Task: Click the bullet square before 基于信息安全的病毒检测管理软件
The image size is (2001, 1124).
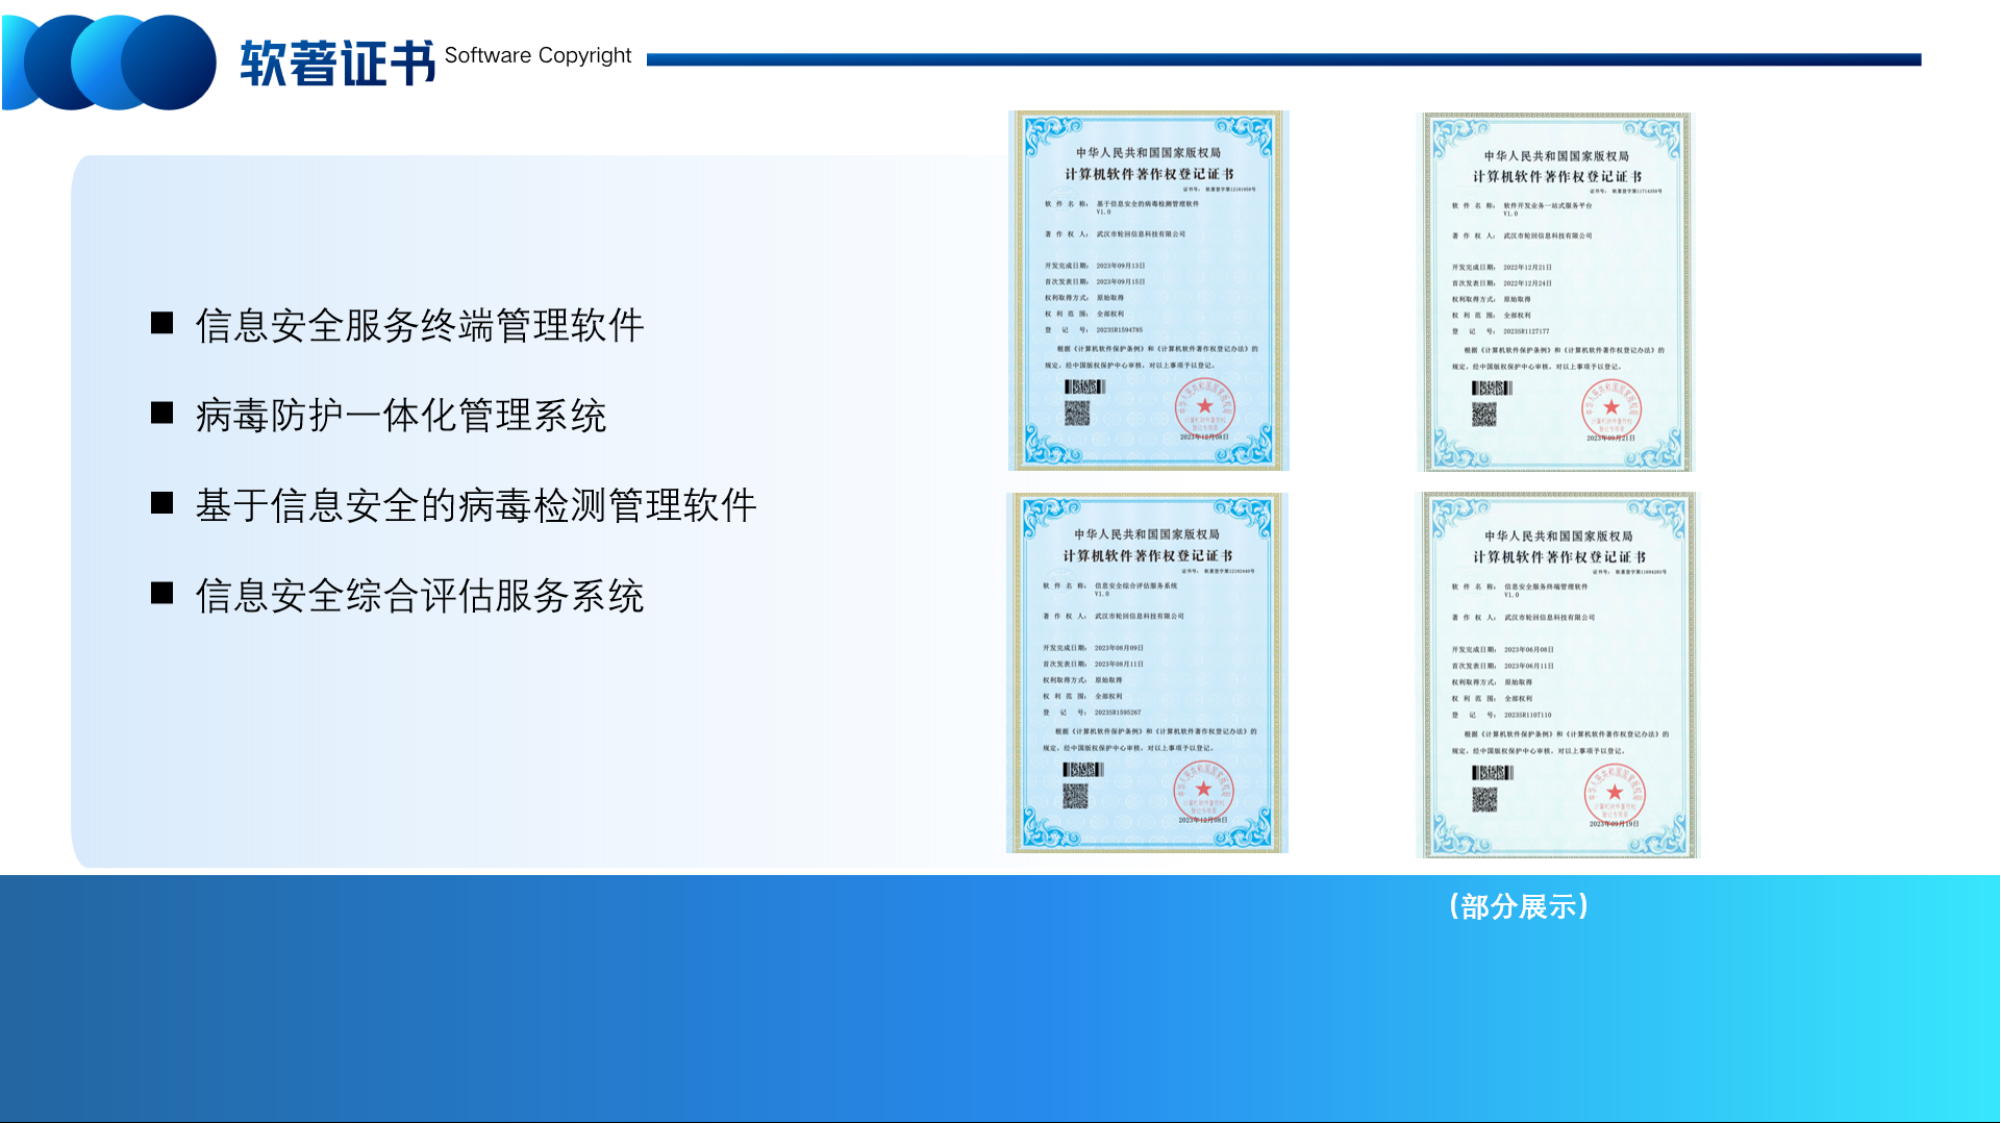Action: (x=162, y=503)
